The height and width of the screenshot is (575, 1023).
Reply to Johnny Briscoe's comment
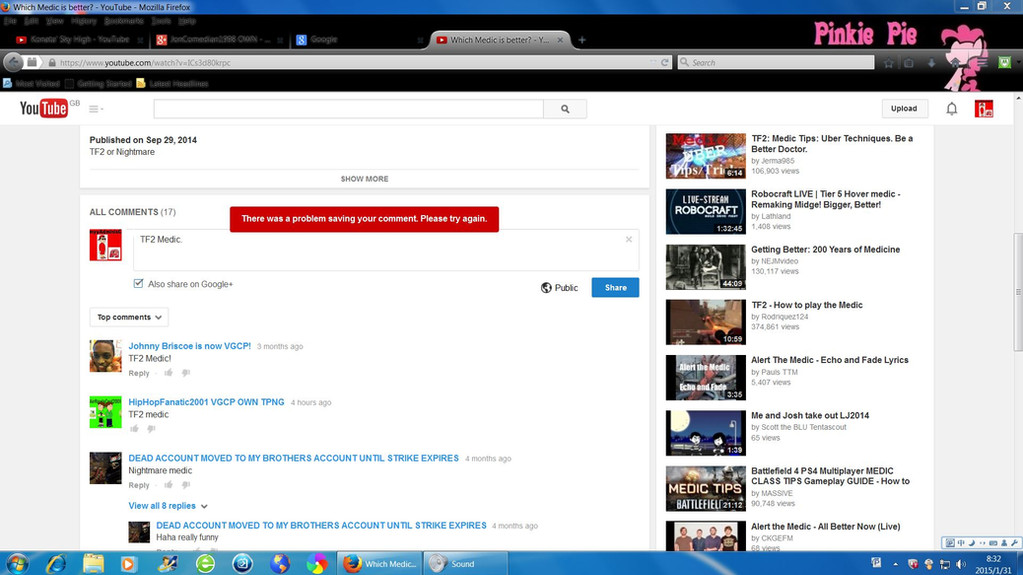[x=139, y=373]
